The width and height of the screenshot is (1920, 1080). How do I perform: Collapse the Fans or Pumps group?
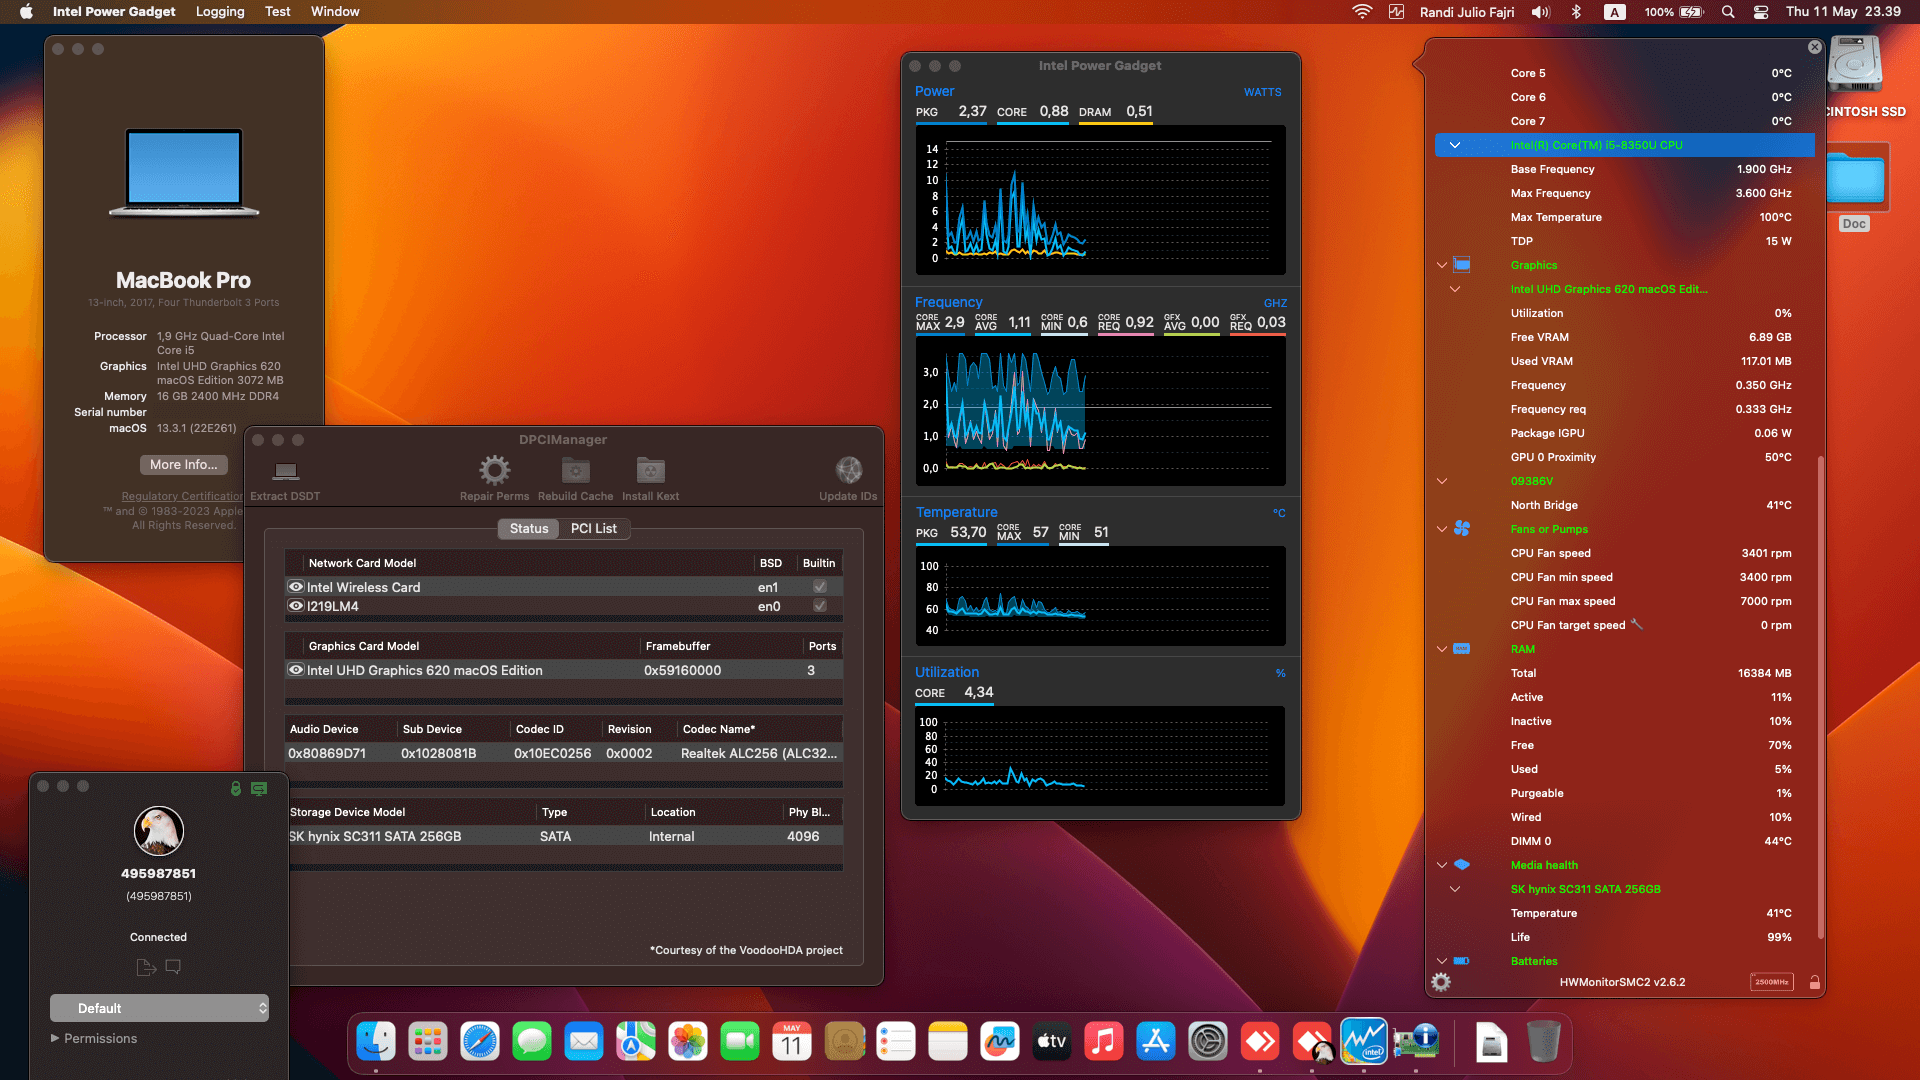tap(1442, 529)
